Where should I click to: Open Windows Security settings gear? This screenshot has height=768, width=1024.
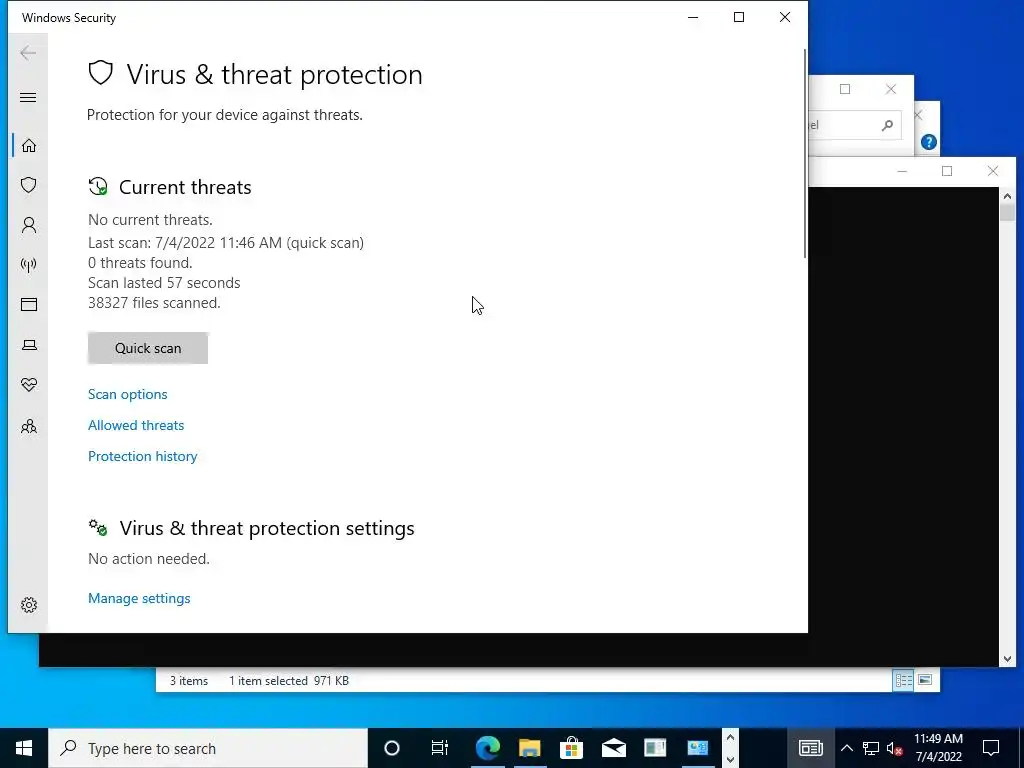(29, 605)
